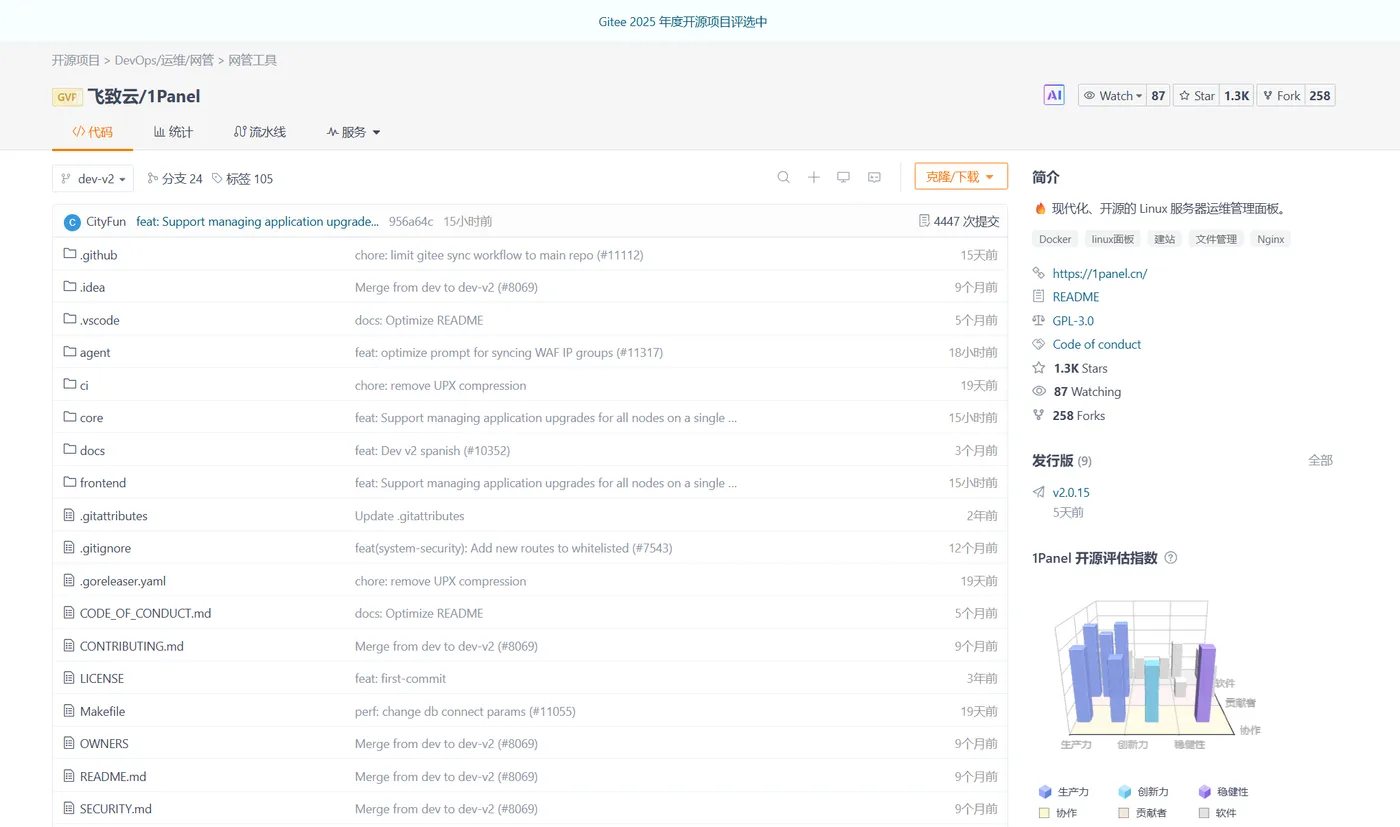
Task: Click the Docker topic tag
Action: coord(1055,239)
